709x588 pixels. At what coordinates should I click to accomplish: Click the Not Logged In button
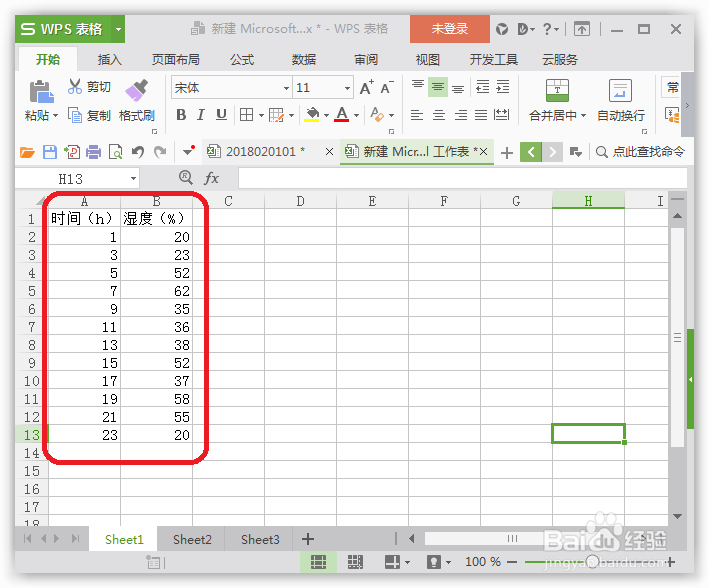click(x=449, y=28)
